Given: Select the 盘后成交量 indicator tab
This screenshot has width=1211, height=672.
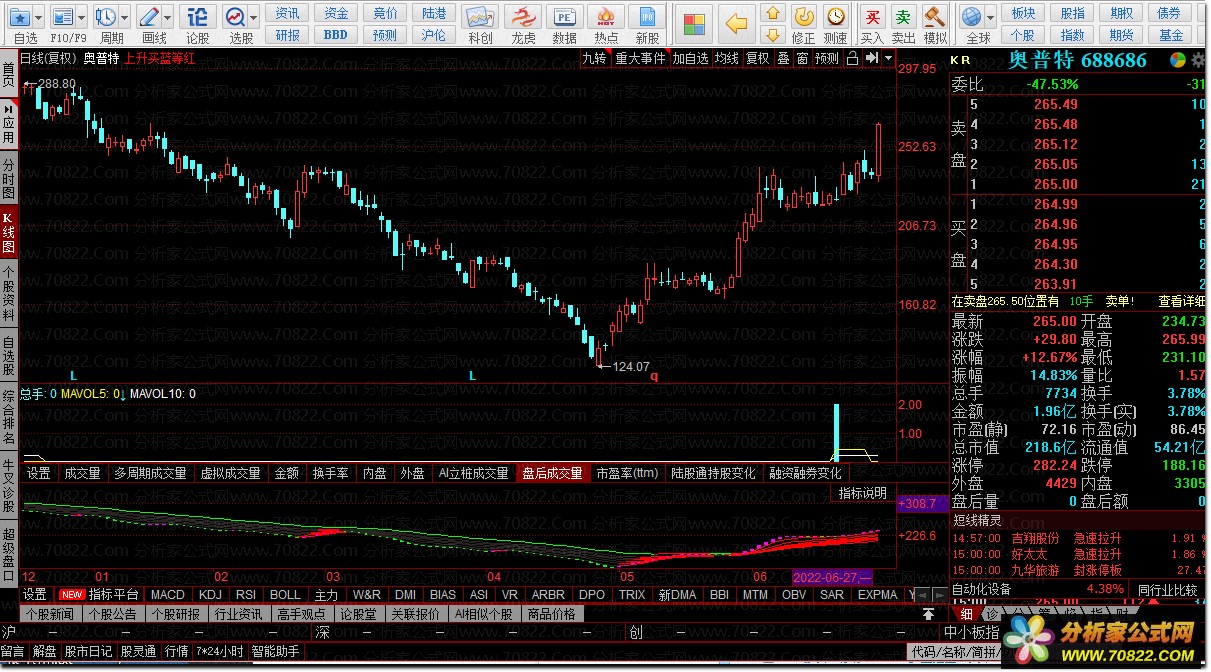Looking at the screenshot, I should point(552,473).
